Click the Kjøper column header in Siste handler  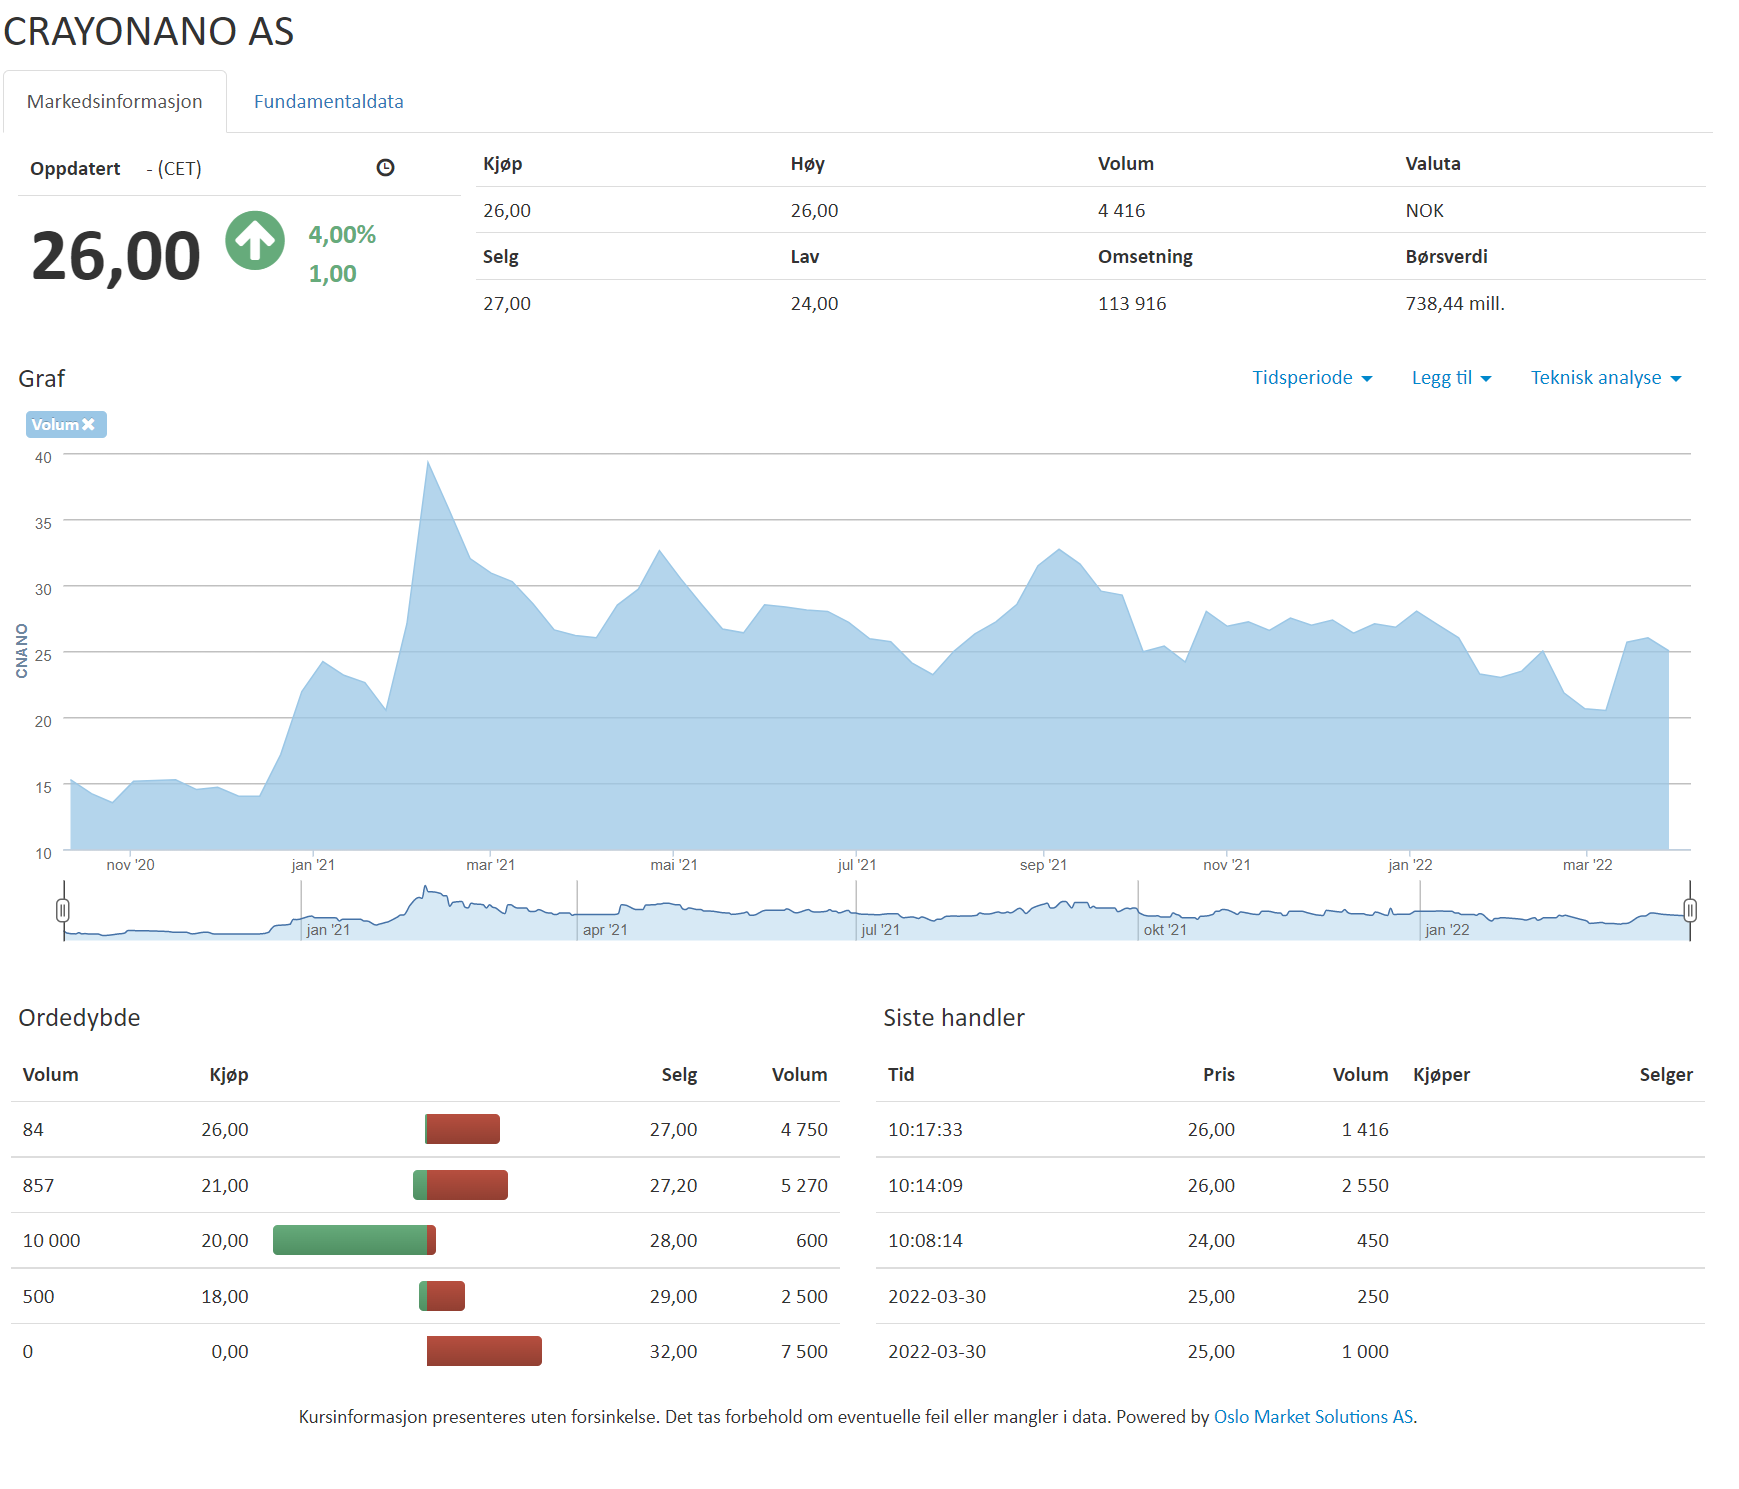[x=1441, y=1075]
